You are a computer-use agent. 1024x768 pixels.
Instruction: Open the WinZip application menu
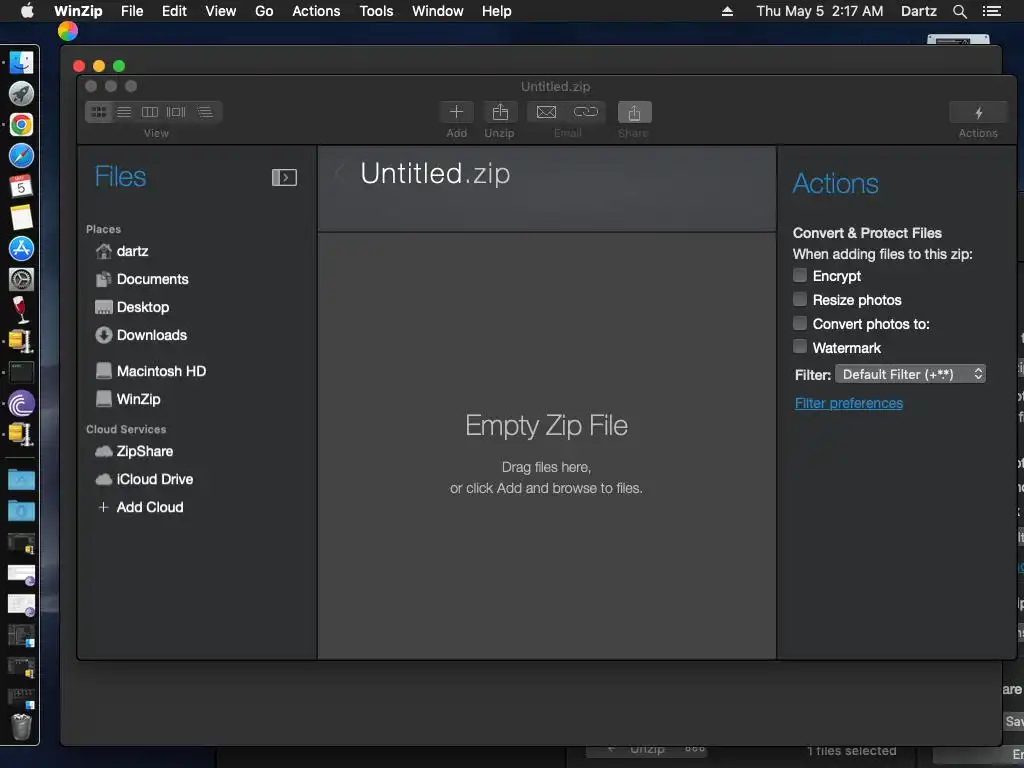coord(78,11)
